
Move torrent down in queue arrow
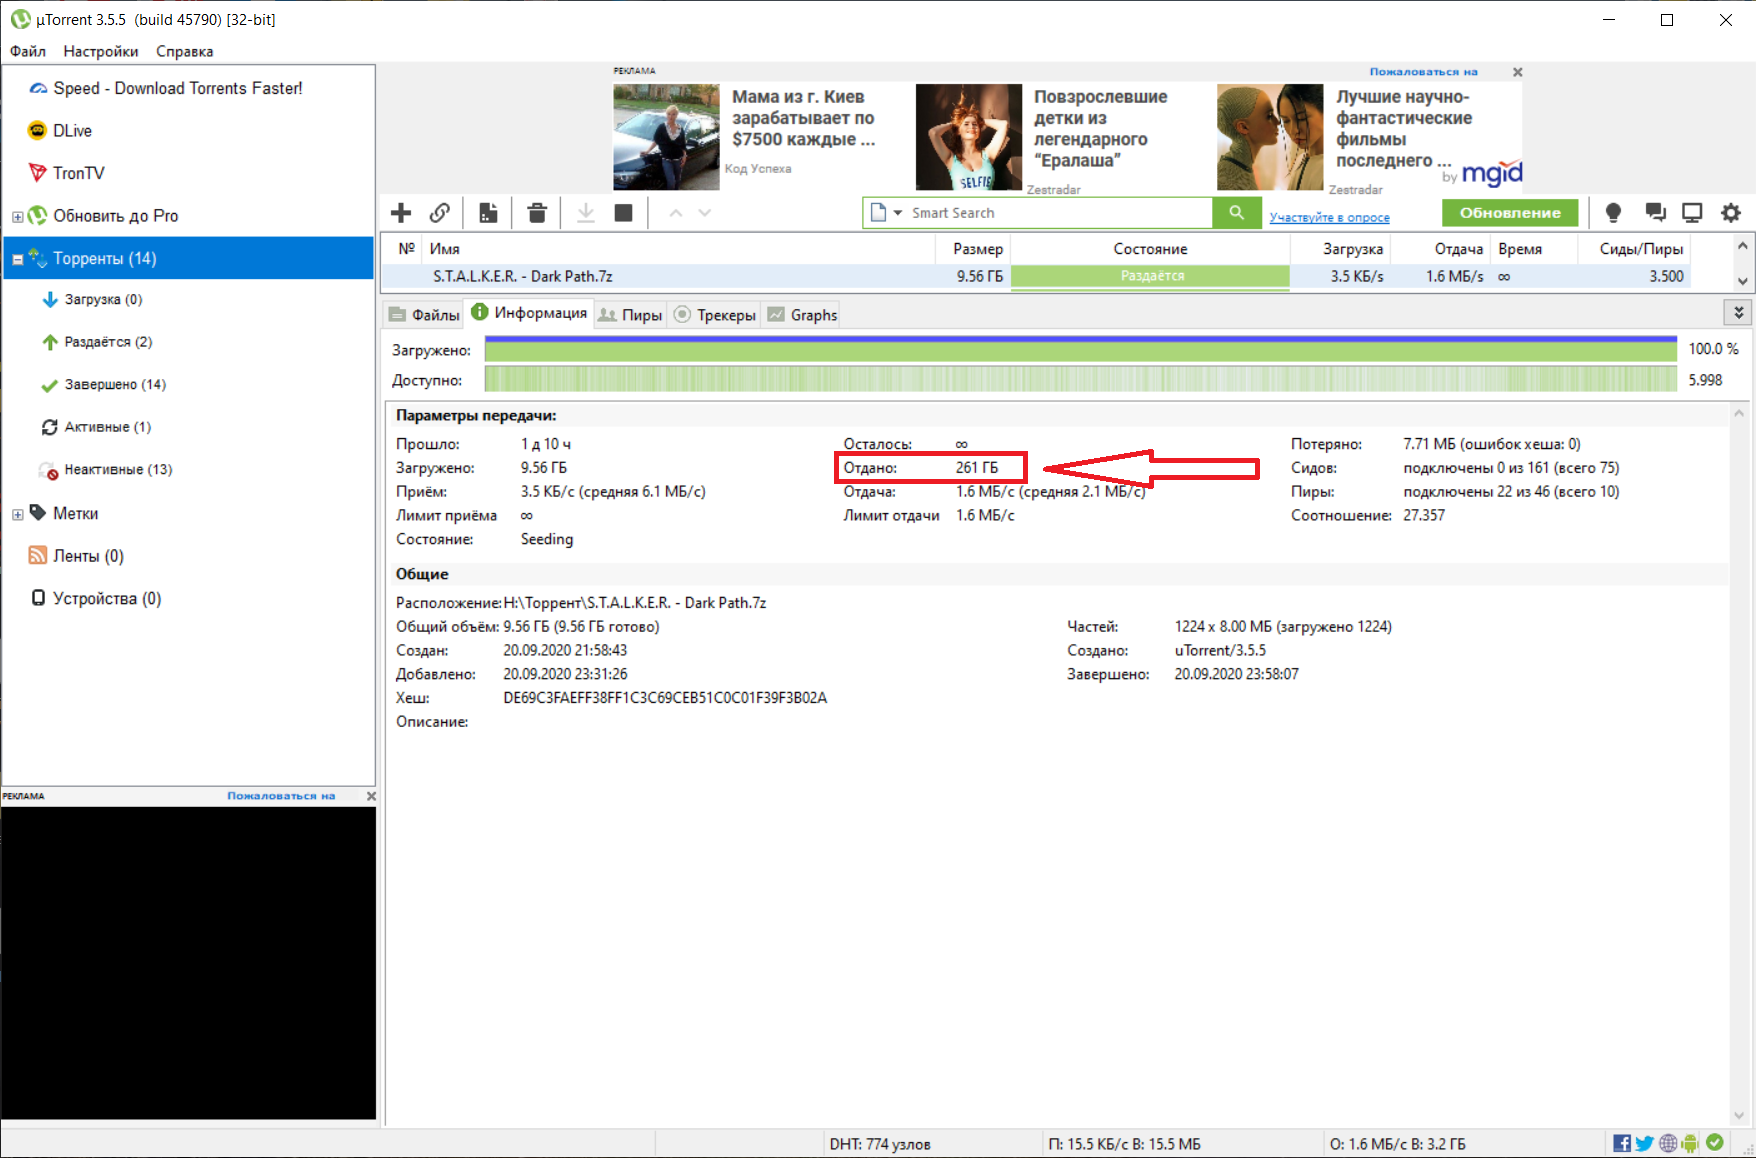(x=705, y=213)
